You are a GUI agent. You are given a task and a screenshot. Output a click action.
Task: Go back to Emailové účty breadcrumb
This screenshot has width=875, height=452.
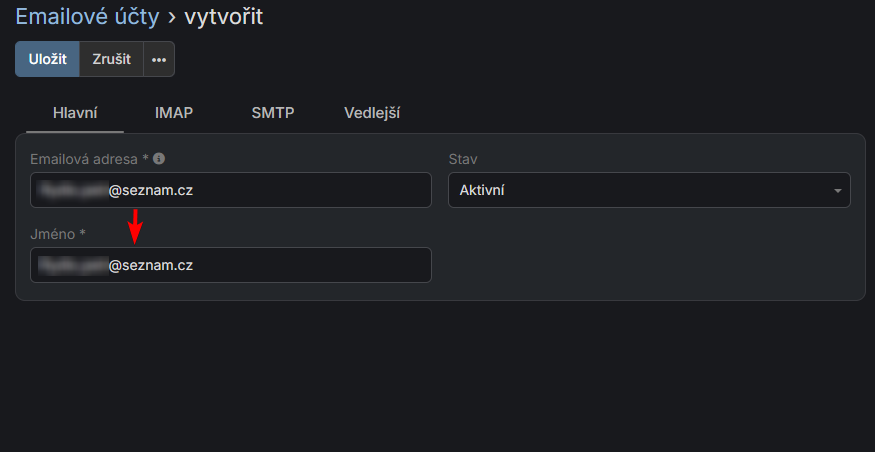[86, 17]
